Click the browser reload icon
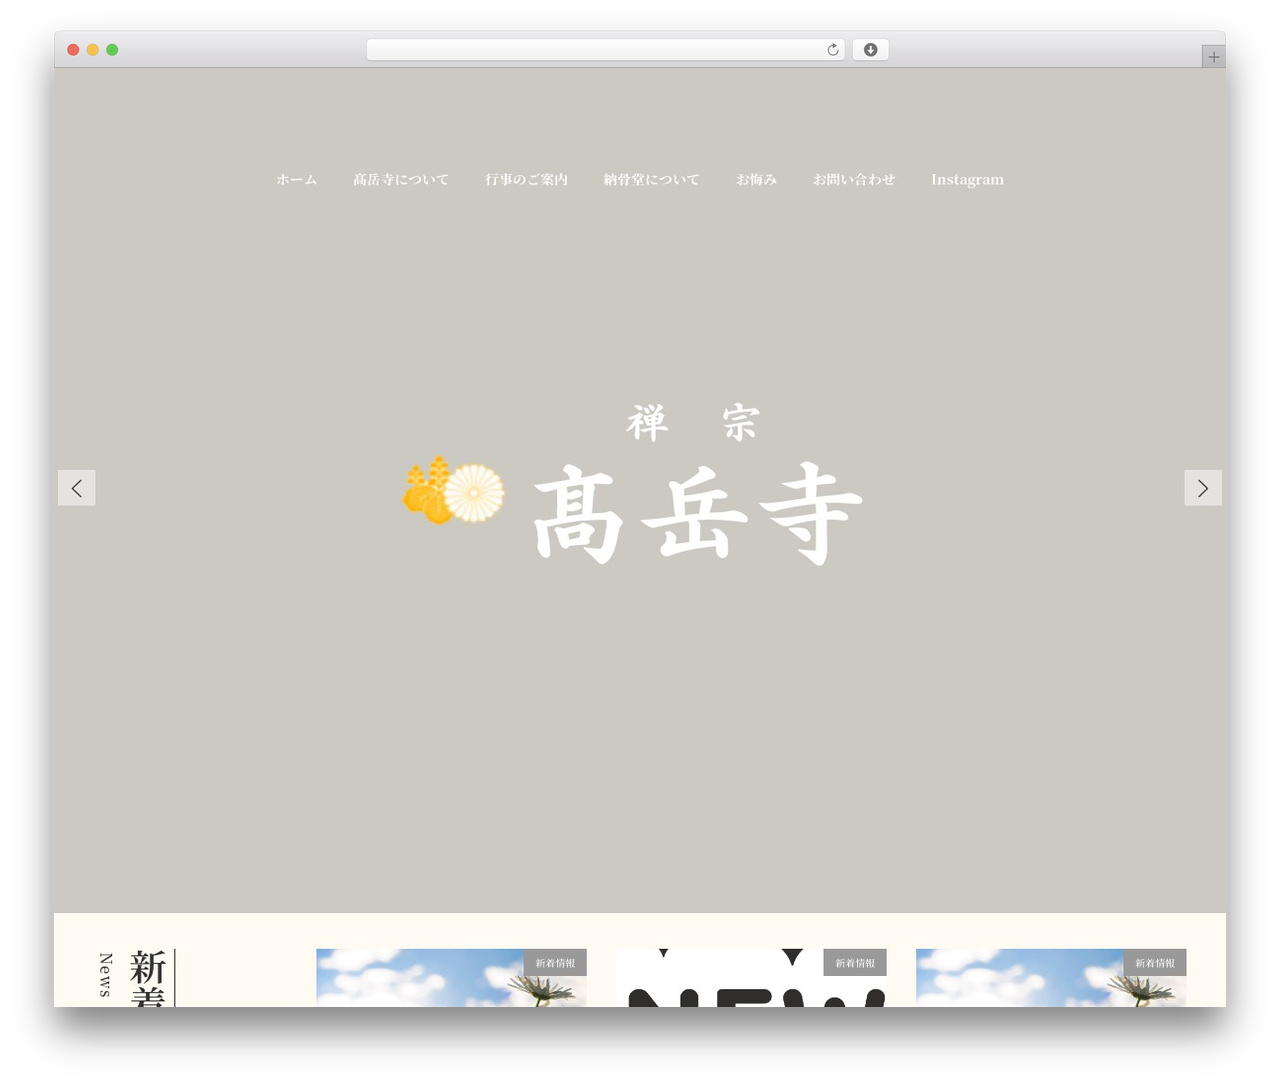1280x1084 pixels. pyautogui.click(x=832, y=50)
